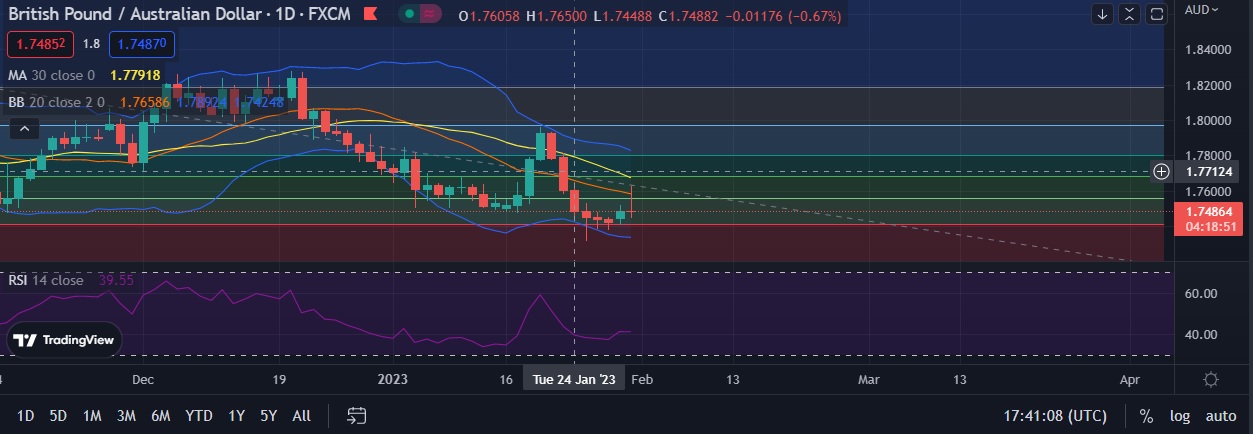Click the TradingView logo
Screen dimensions: 1253x434
pyautogui.click(x=65, y=340)
